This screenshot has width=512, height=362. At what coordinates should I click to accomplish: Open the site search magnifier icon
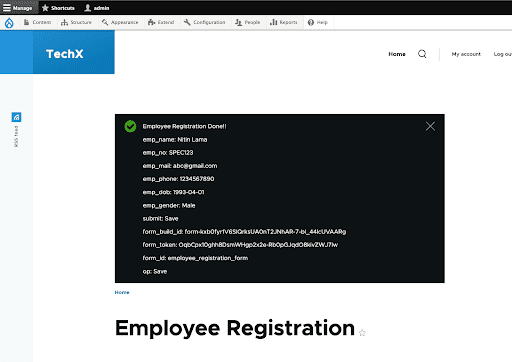[x=422, y=54]
